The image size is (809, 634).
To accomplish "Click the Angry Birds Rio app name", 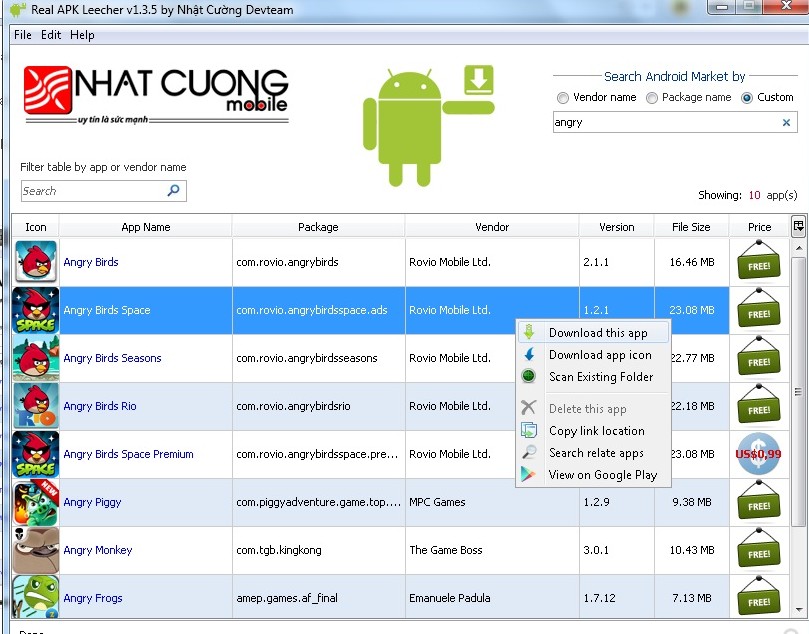I will (100, 406).
